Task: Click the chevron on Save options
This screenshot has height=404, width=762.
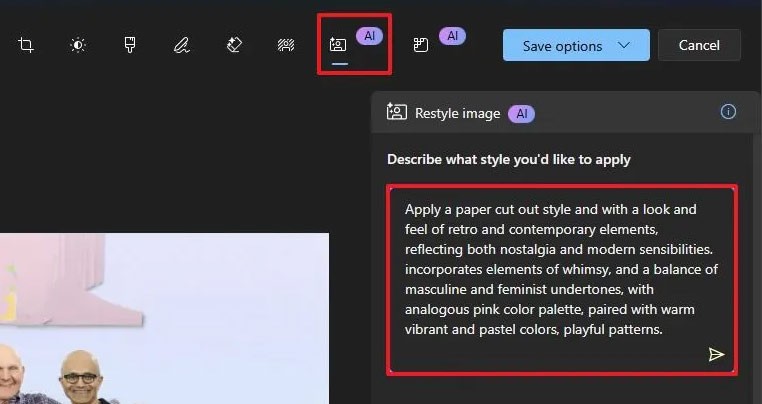Action: pyautogui.click(x=625, y=45)
